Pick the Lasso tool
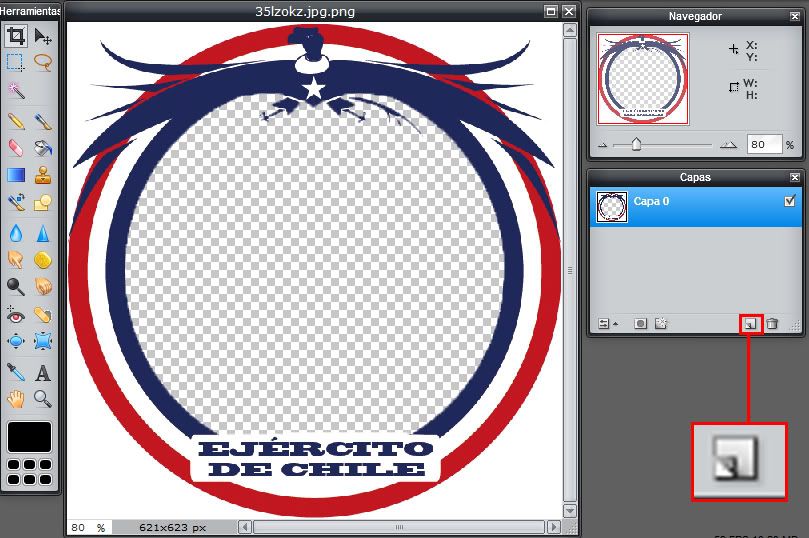Viewport: 809px width, 538px height. (43, 62)
